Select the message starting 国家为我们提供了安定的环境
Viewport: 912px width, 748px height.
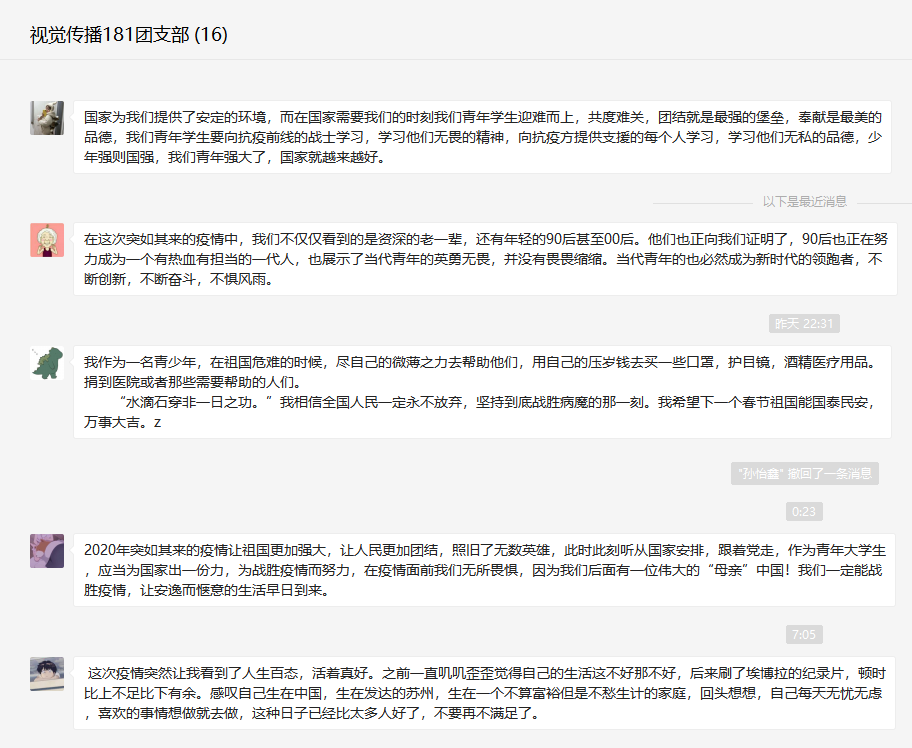pyautogui.click(x=482, y=137)
